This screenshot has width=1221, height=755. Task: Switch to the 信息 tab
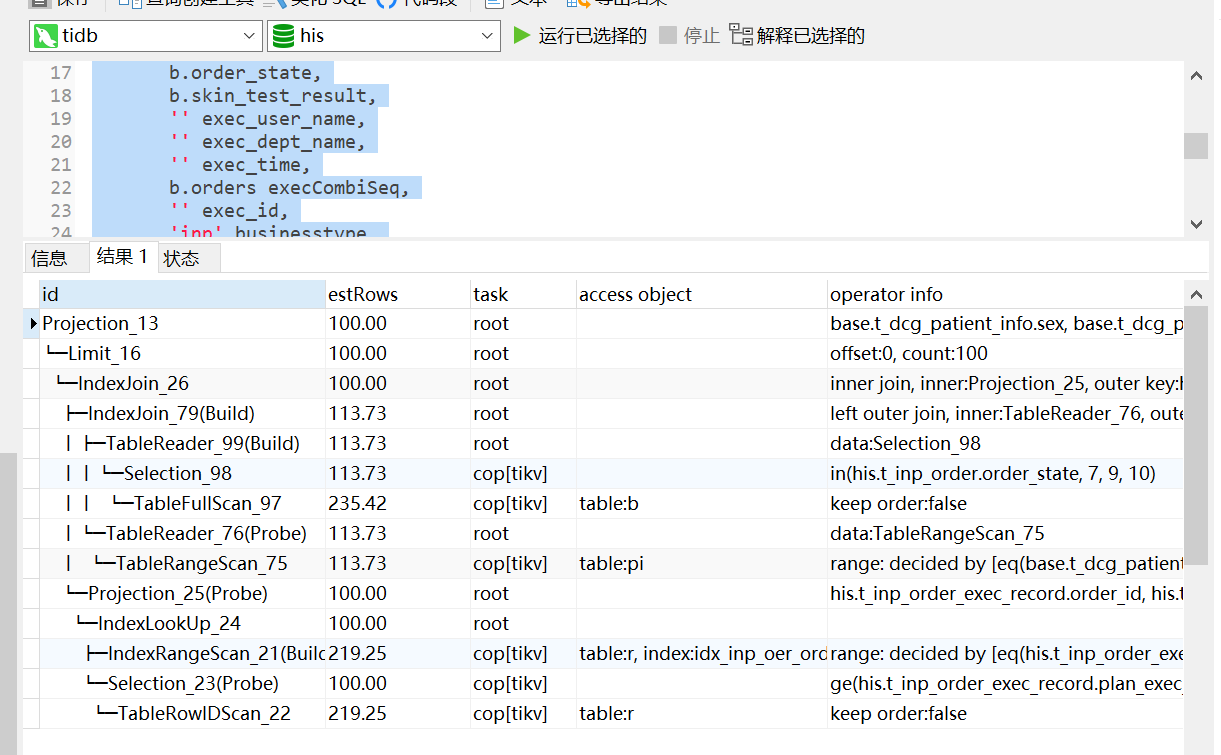click(49, 259)
